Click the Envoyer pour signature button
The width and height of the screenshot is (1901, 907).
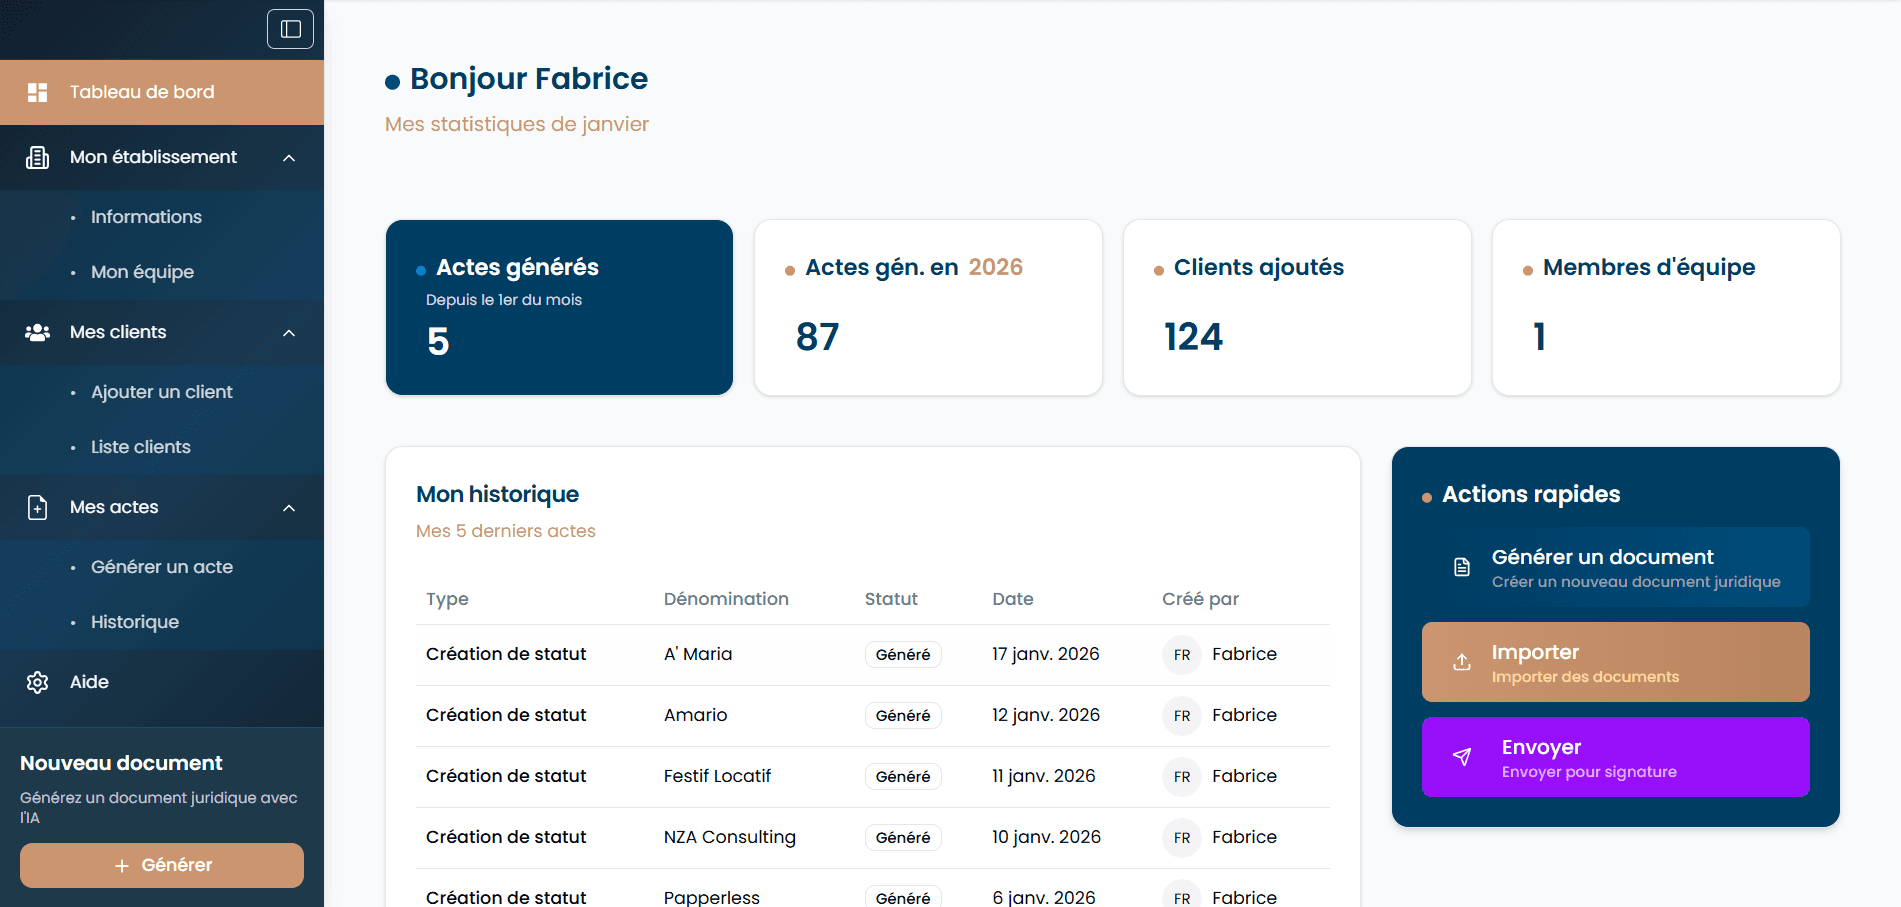click(x=1614, y=757)
